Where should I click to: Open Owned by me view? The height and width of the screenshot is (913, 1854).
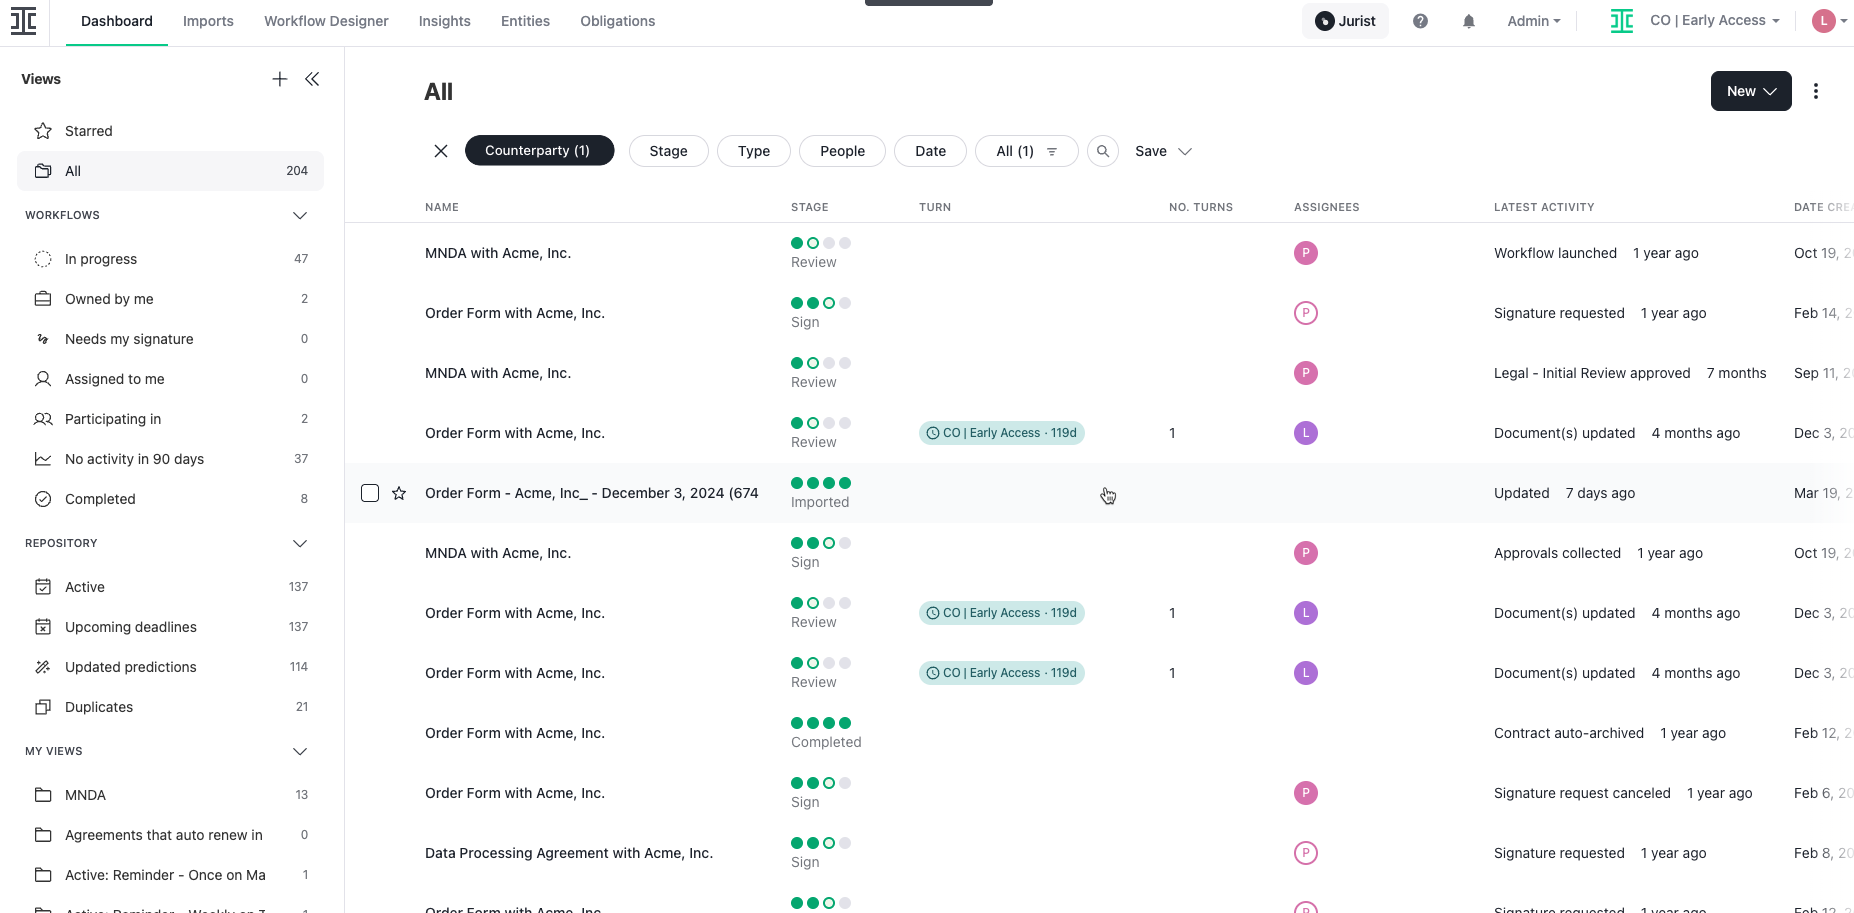click(x=170, y=299)
